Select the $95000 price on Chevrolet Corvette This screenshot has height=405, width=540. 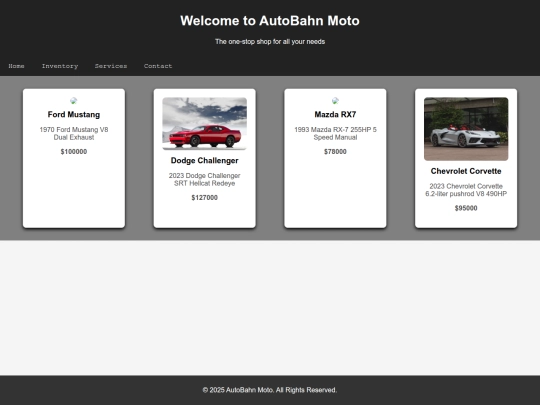click(466, 208)
